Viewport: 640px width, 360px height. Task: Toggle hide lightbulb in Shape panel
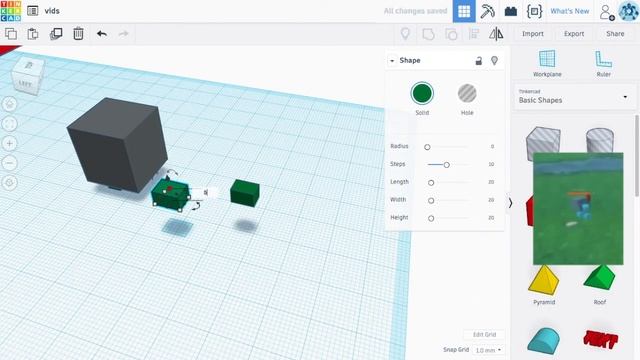[494, 61]
